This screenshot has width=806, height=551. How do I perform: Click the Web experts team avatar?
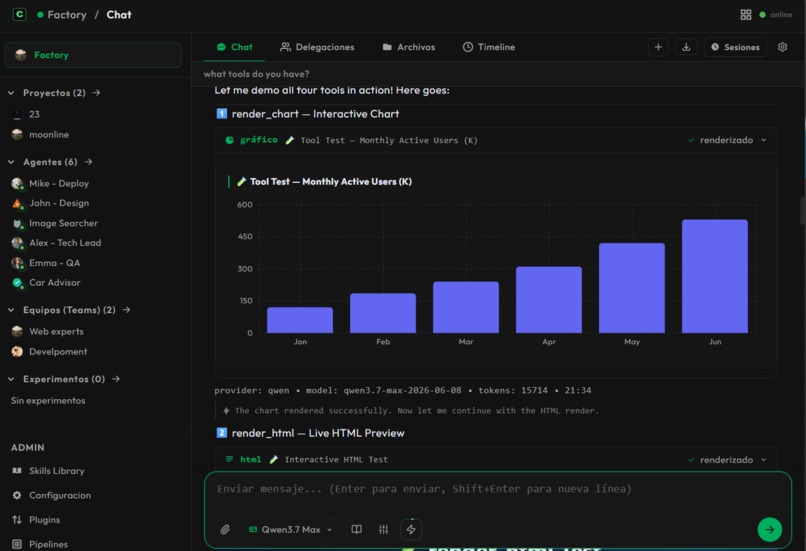point(17,332)
